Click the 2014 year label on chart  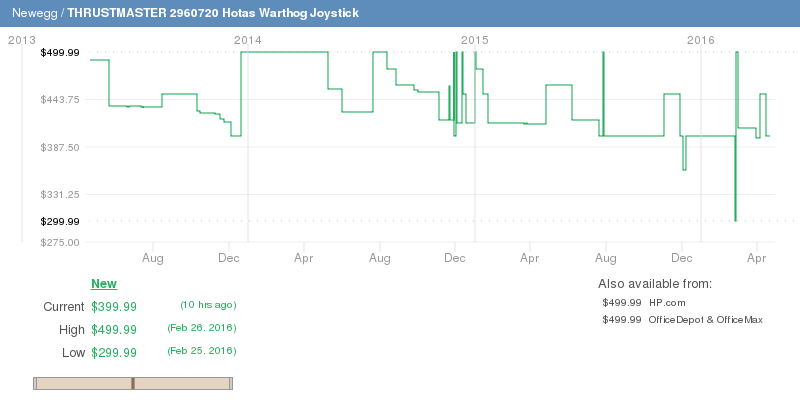coord(247,40)
